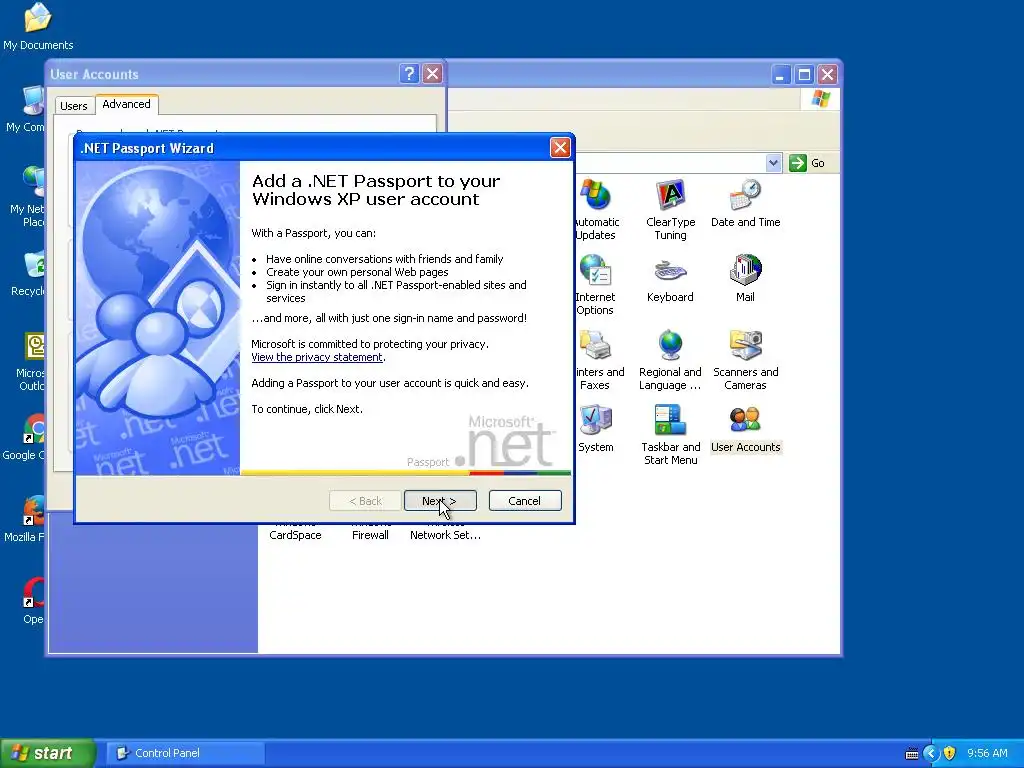Select Wireless Network Setup label
Screen dimensions: 1024x768
[x=445, y=534]
